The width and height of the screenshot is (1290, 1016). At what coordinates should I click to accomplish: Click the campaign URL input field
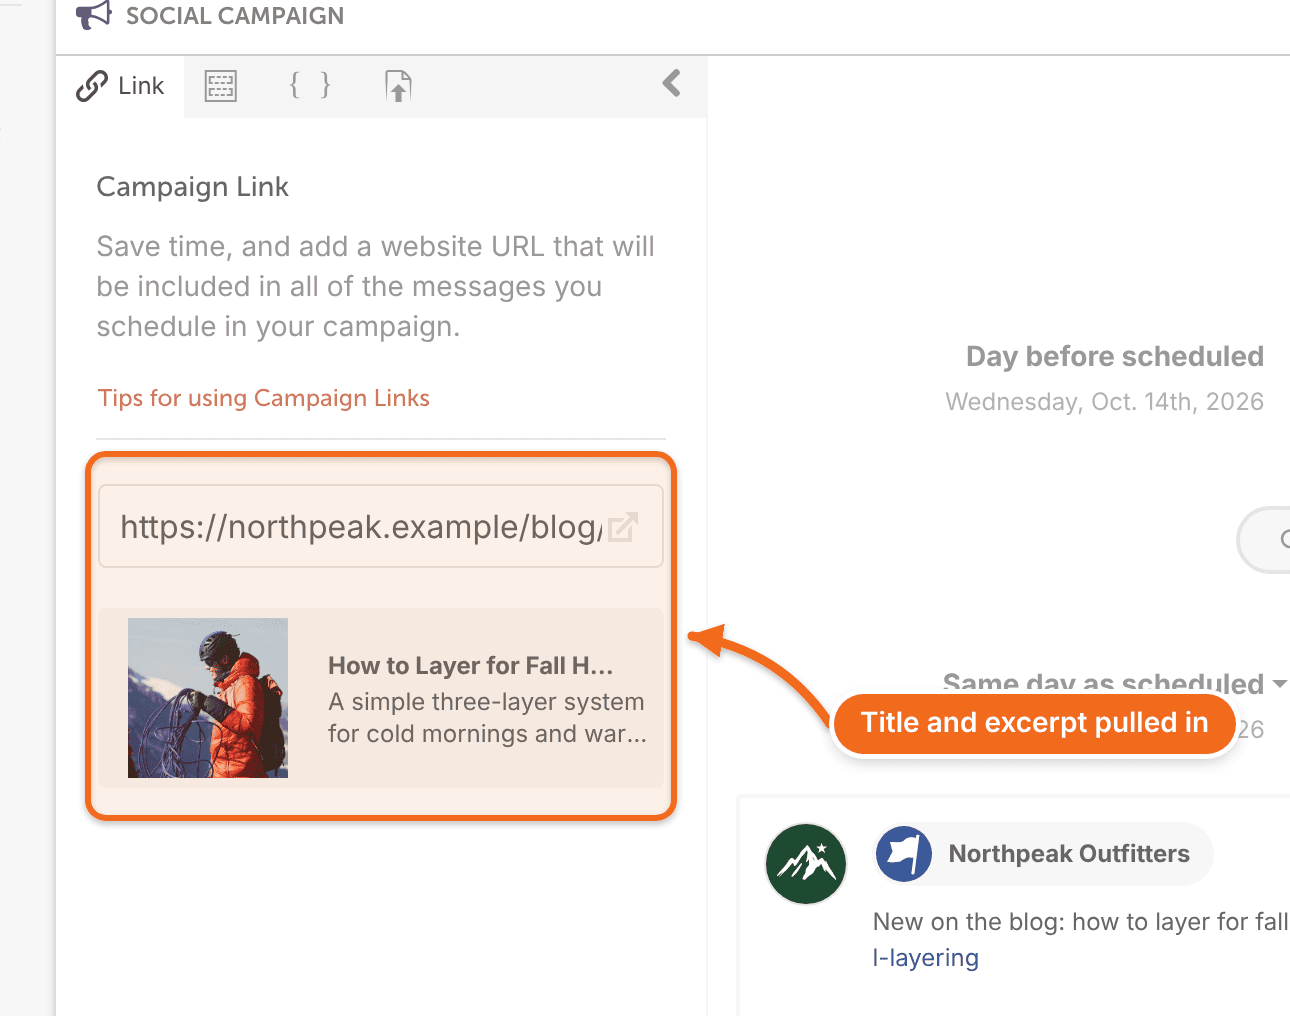[381, 526]
